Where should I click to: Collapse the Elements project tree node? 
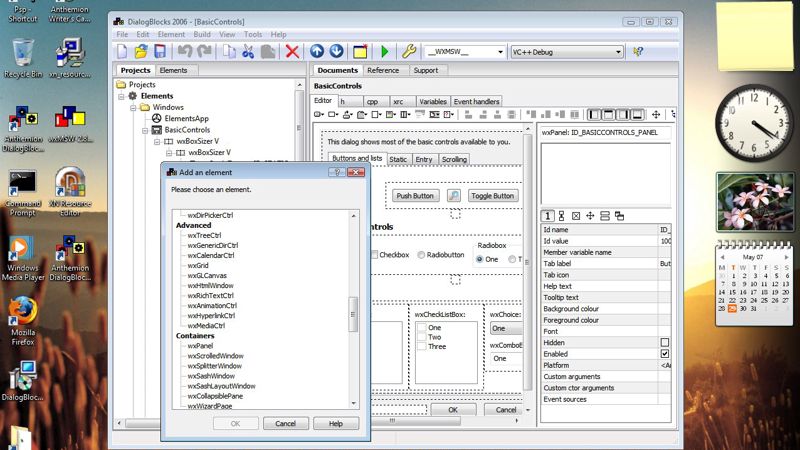point(121,96)
